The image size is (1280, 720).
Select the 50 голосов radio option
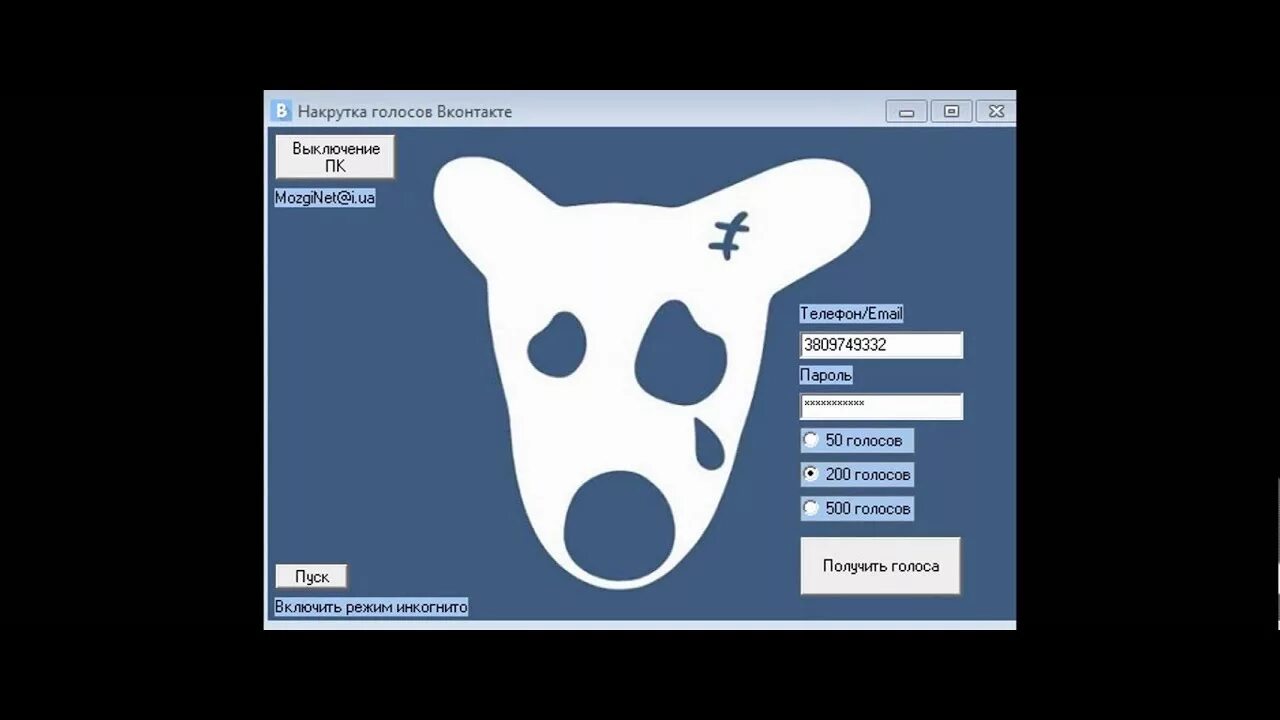[857, 440]
